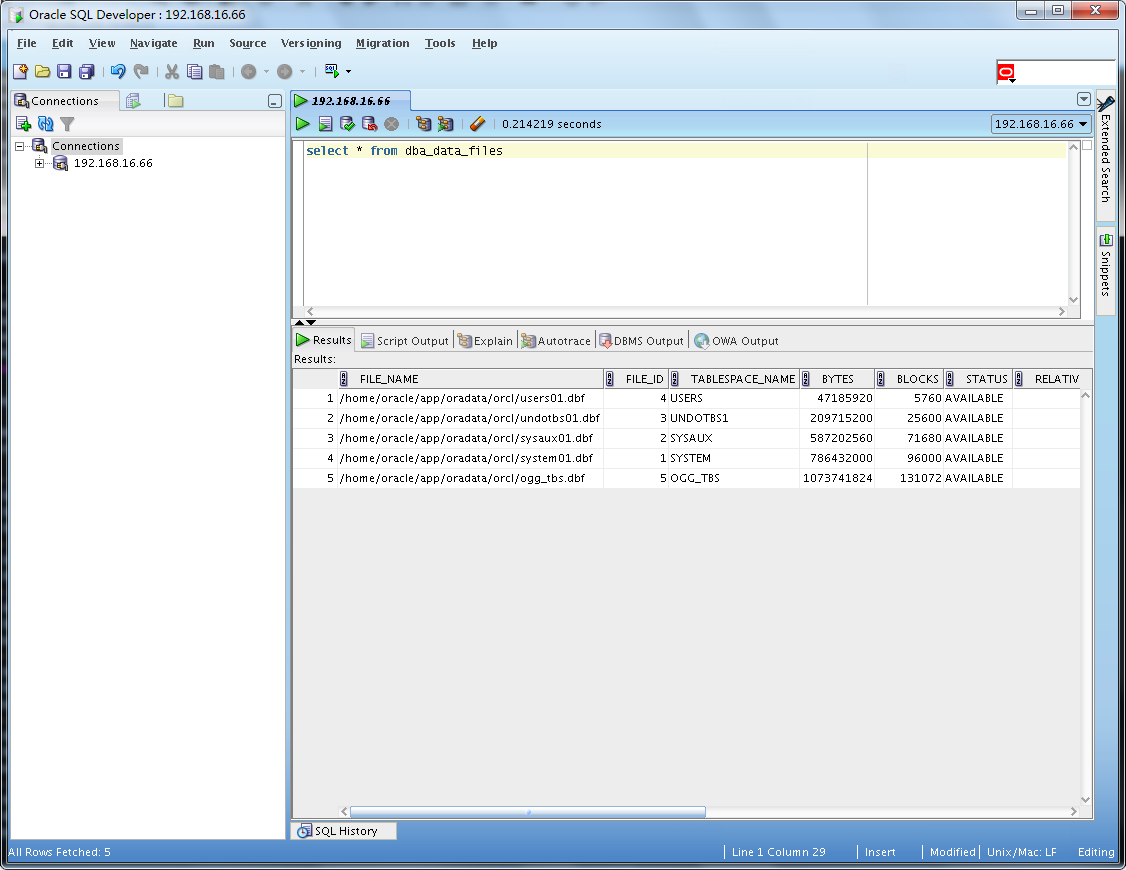Click the Paste clipboard icon
Image resolution: width=1126 pixels, height=870 pixels.
216,71
